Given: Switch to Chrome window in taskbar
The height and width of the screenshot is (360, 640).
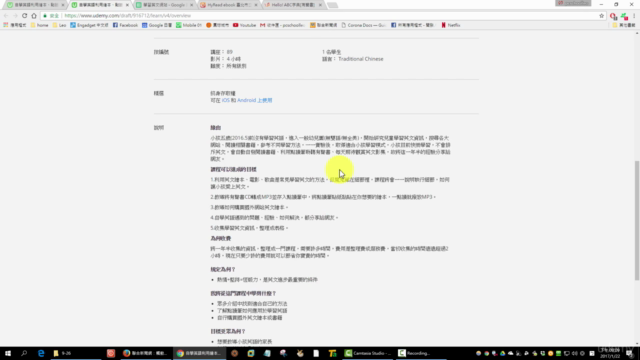Looking at the screenshot, I should click(x=199, y=353).
